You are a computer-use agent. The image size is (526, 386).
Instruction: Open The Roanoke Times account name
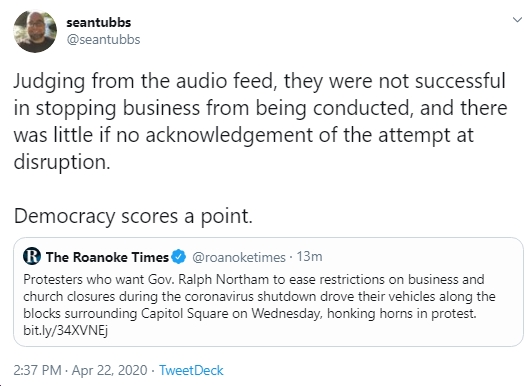pos(107,257)
